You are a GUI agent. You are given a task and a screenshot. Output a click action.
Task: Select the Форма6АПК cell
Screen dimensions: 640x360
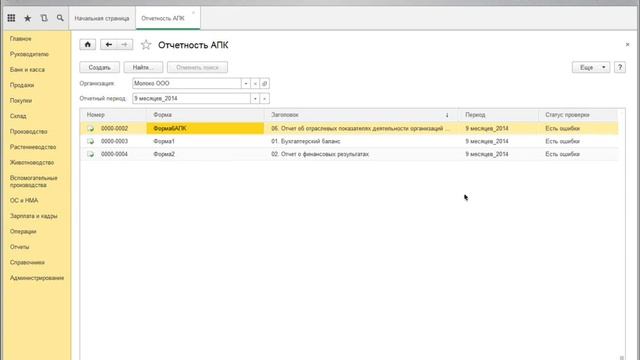[205, 129]
